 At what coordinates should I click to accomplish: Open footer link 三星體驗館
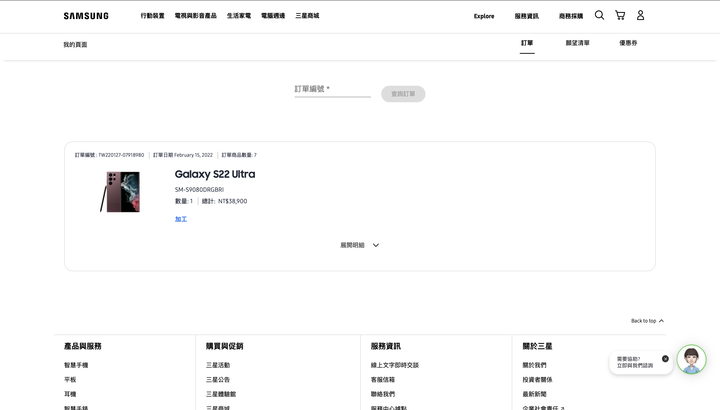click(221, 394)
